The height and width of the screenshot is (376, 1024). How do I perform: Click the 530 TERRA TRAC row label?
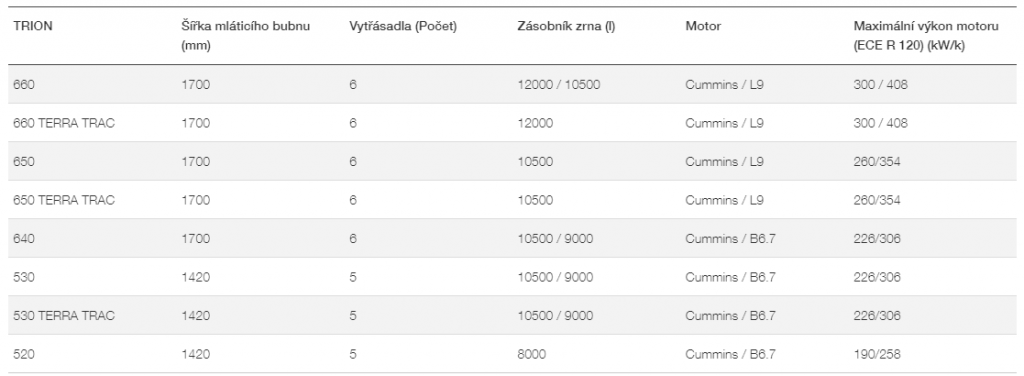pos(64,315)
